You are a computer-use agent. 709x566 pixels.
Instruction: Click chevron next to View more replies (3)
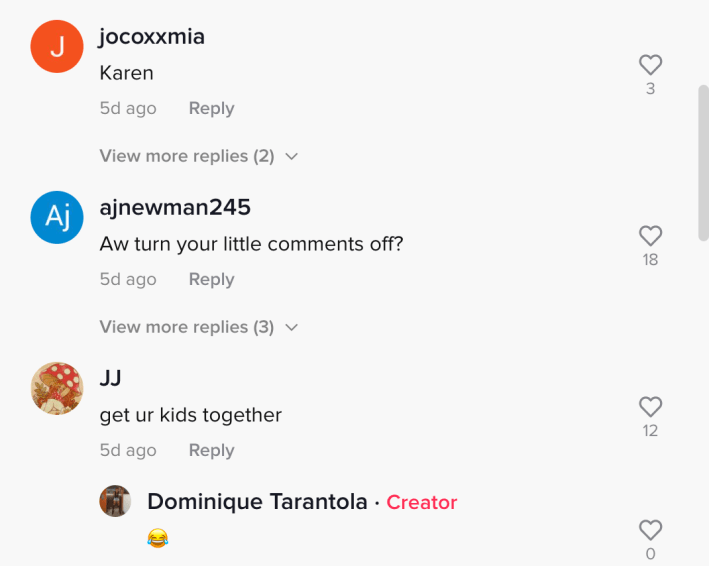click(x=292, y=328)
